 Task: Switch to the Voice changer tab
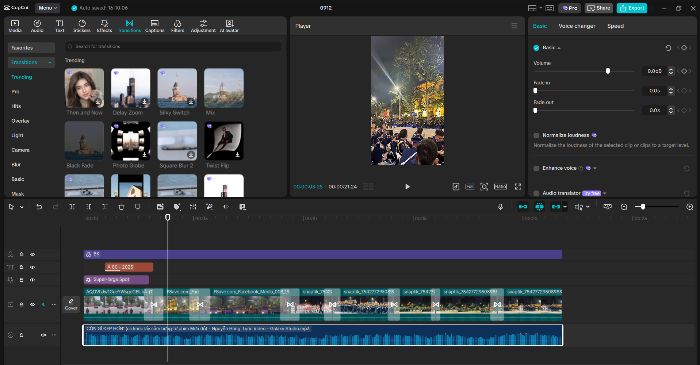click(577, 26)
